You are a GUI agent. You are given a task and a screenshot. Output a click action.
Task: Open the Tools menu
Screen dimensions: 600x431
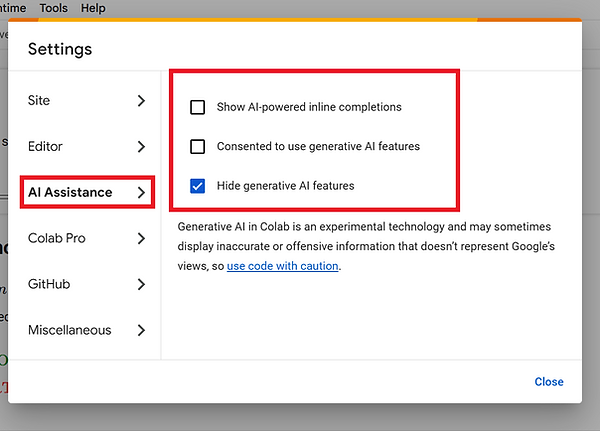coord(54,8)
